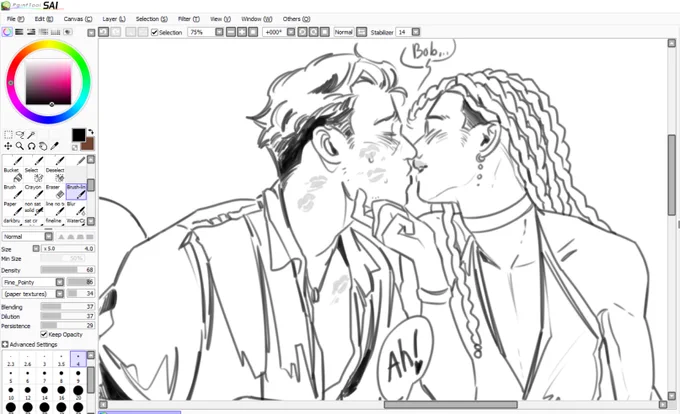Select the rectangular selection tool
This screenshot has width=680, height=414.
[8, 135]
